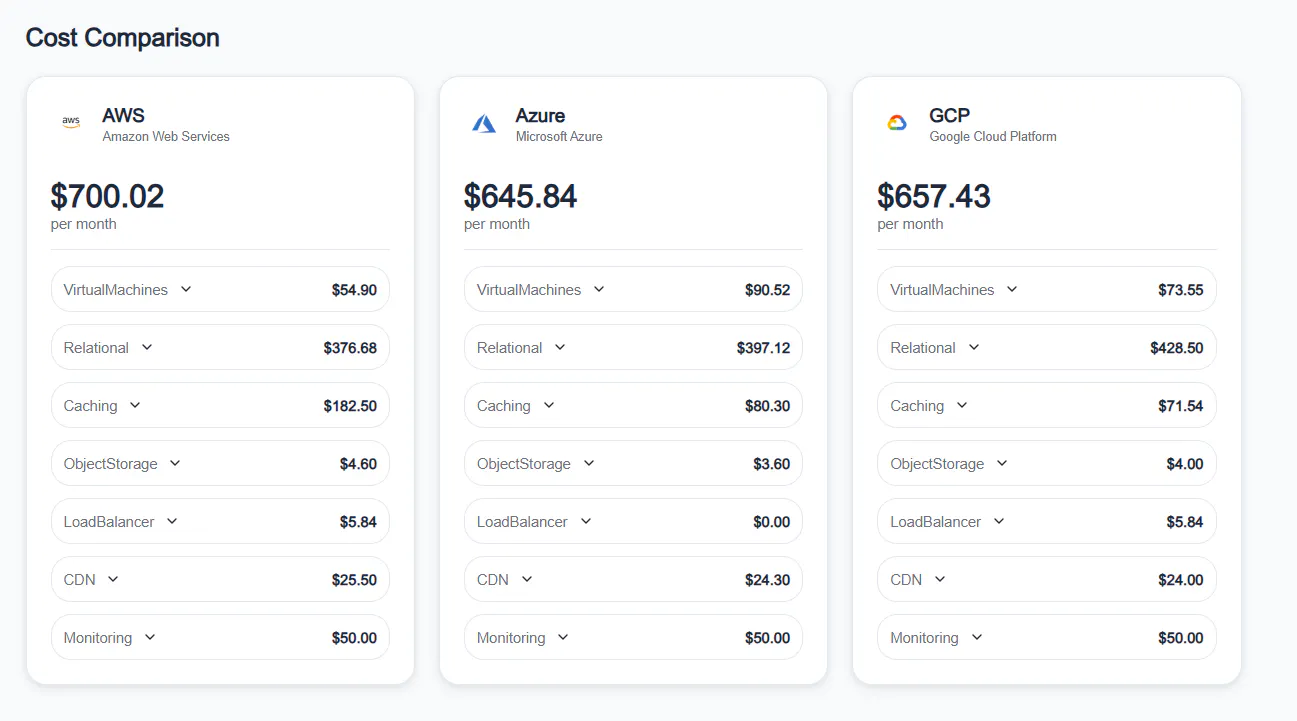Click the Azure $645.84 monthly total

pyautogui.click(x=520, y=196)
